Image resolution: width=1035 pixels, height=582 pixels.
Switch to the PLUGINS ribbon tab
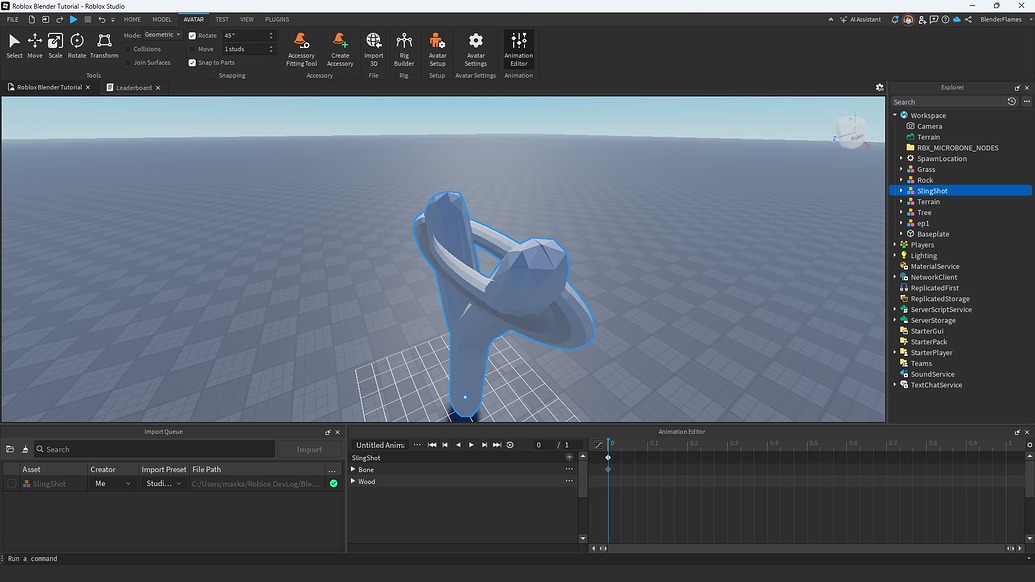277,20
